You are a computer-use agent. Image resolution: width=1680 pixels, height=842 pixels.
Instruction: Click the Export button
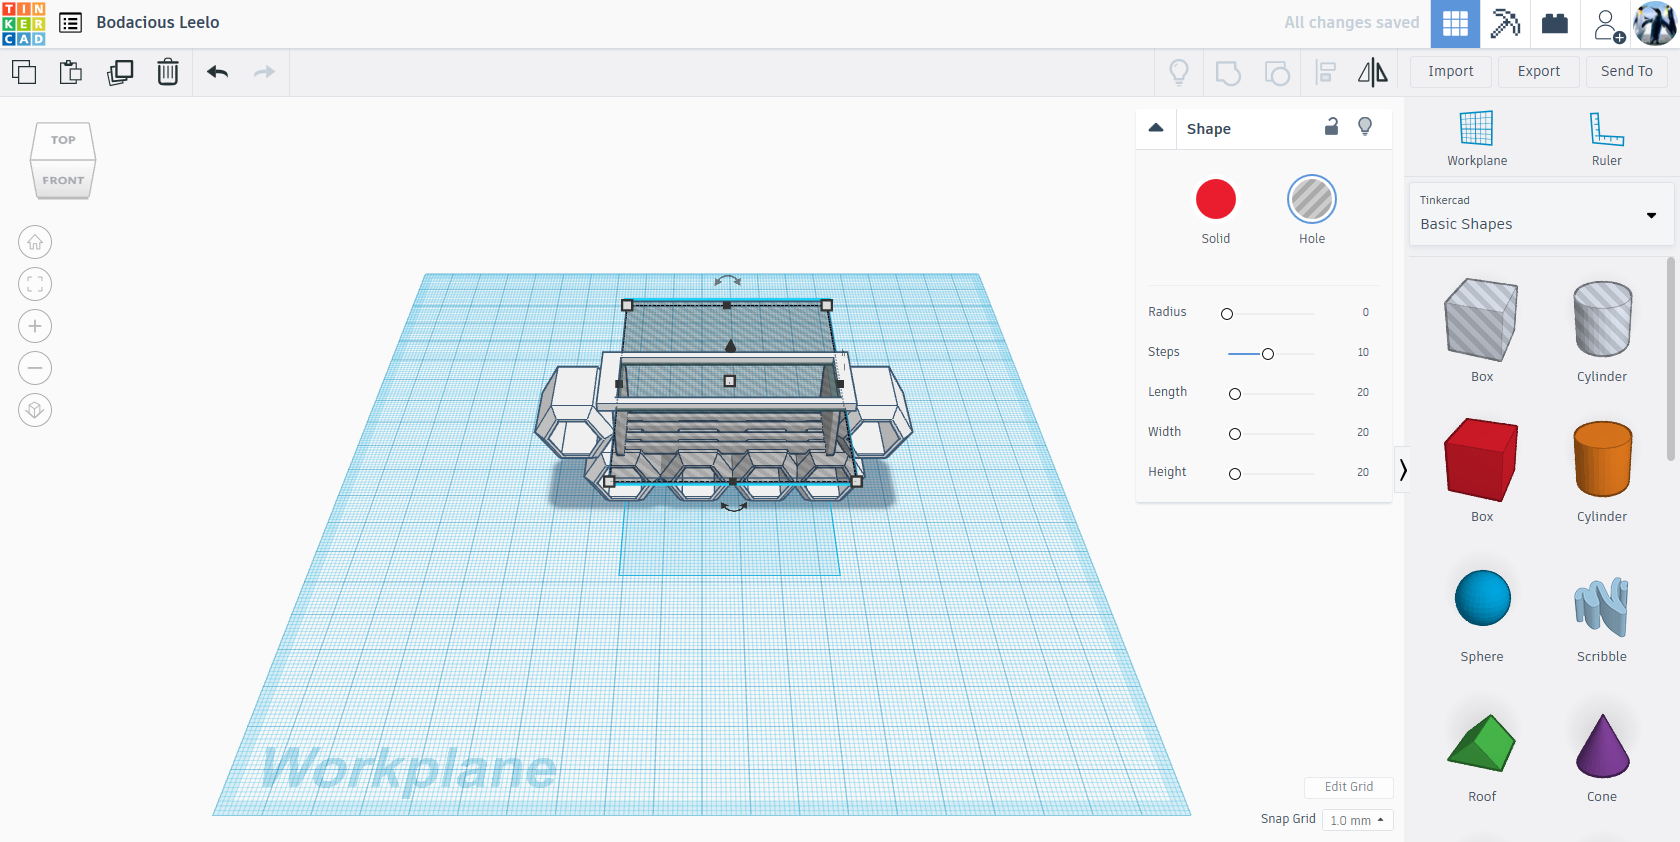[x=1539, y=72]
